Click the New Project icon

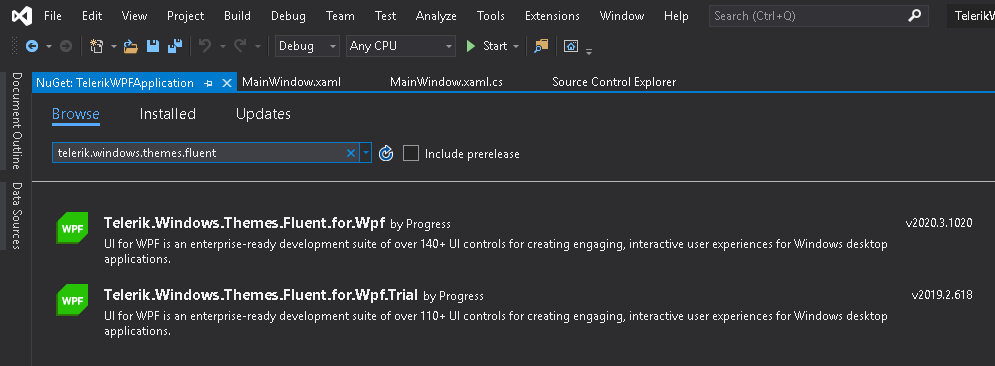pyautogui.click(x=96, y=46)
